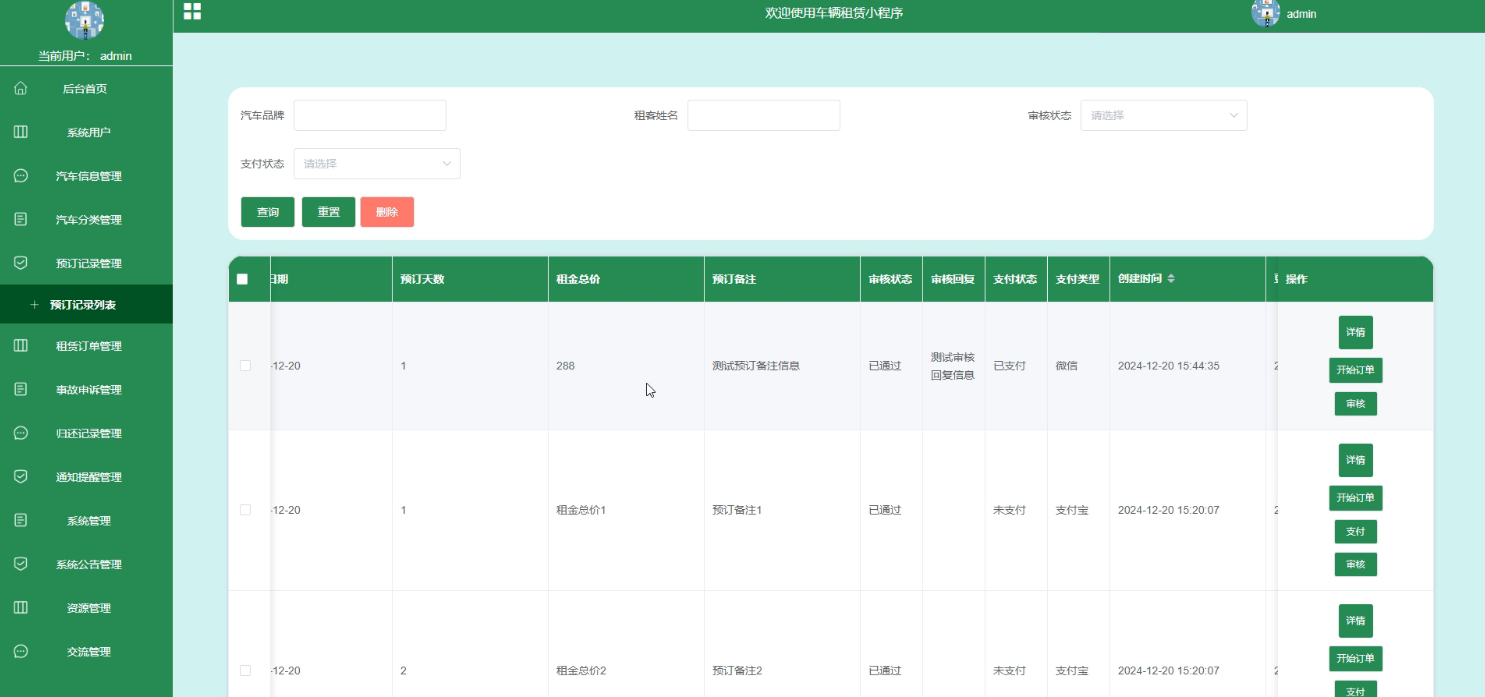Click the 测试审核回复信息 cell
The image size is (1485, 697).
(x=953, y=366)
